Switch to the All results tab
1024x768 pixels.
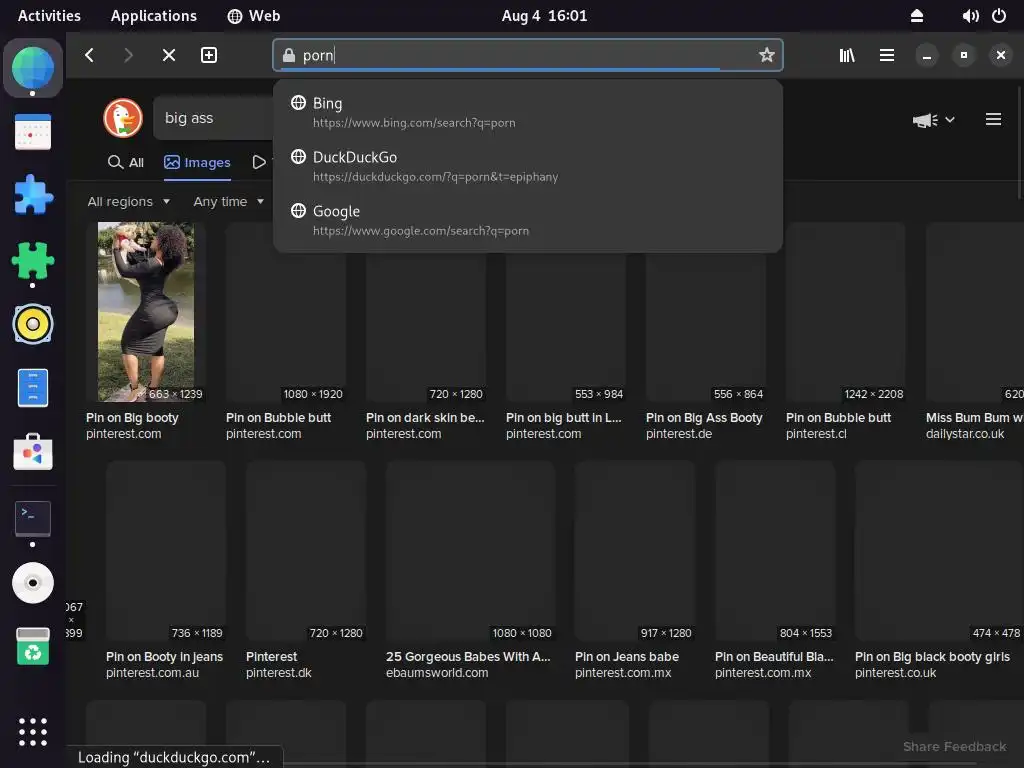click(x=125, y=162)
